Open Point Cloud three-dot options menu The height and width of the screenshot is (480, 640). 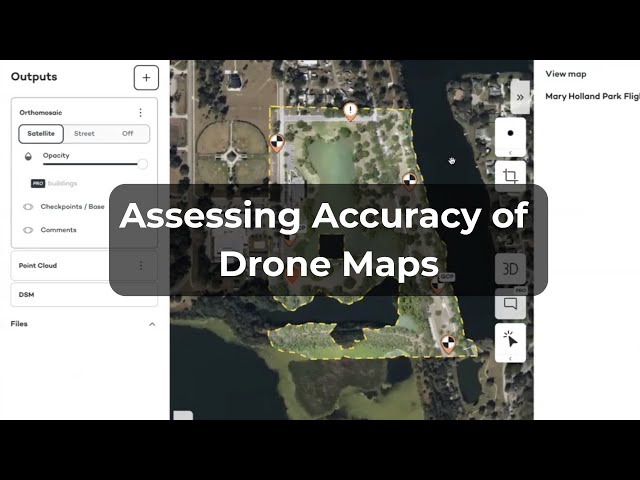pyautogui.click(x=141, y=265)
